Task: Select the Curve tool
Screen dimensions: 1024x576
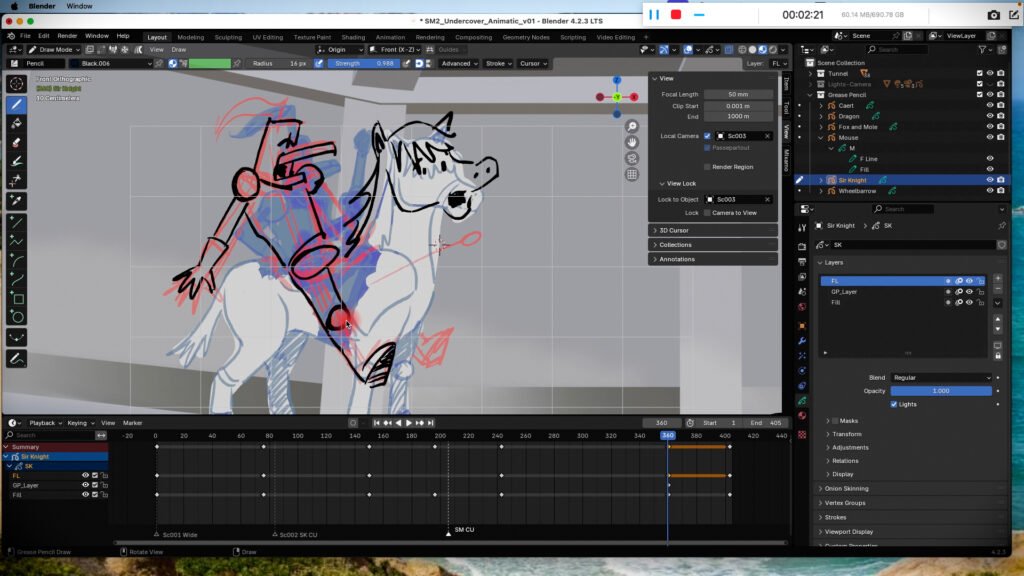Action: pyautogui.click(x=17, y=280)
